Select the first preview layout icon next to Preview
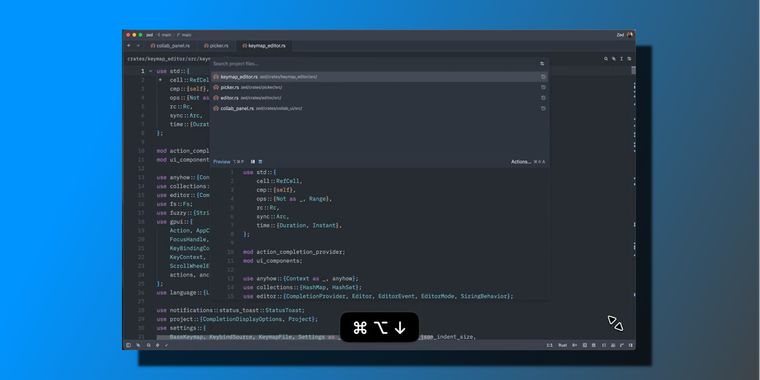Screen dimensions: 760x380 (x=253, y=162)
